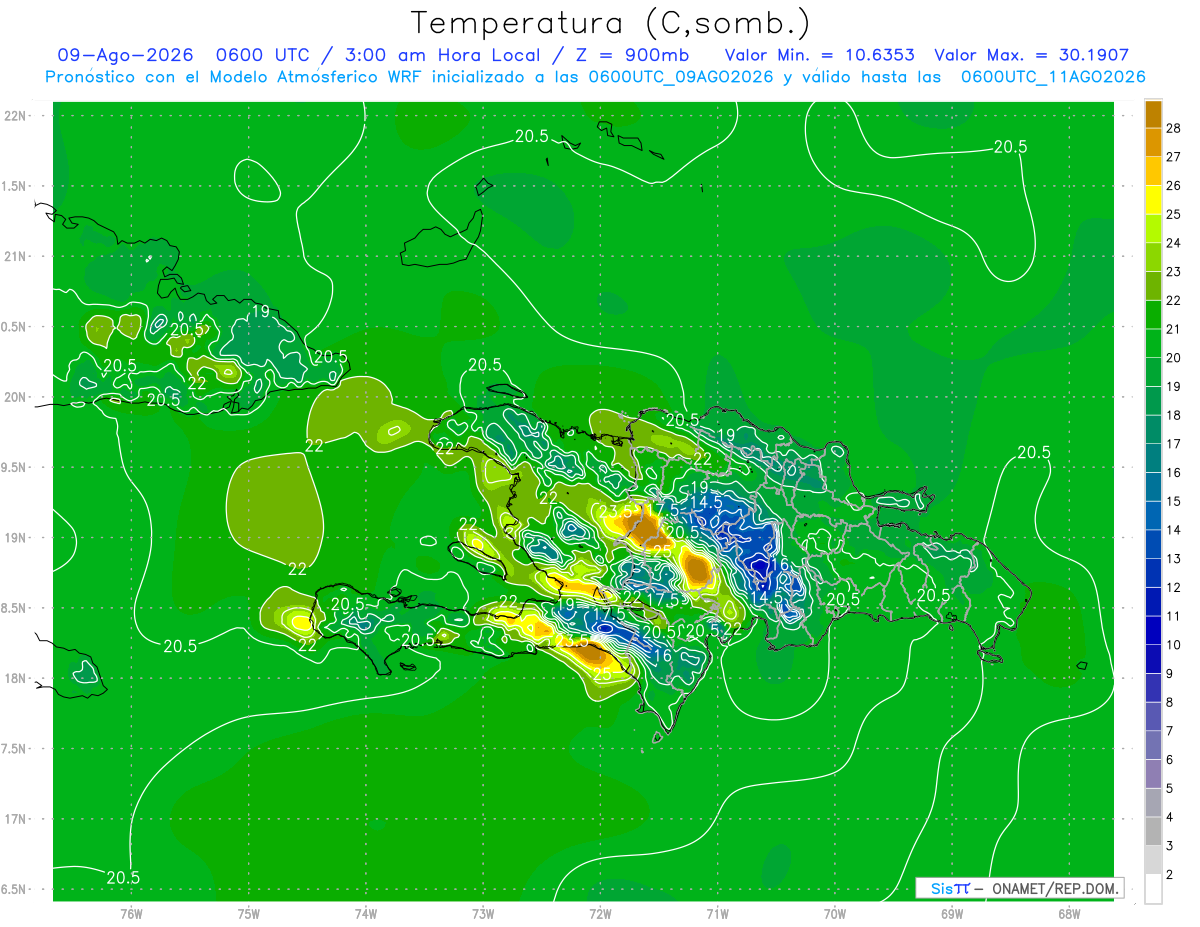Pick the orange swatch between 27 and 28
1200x927 pixels.
point(1153,143)
